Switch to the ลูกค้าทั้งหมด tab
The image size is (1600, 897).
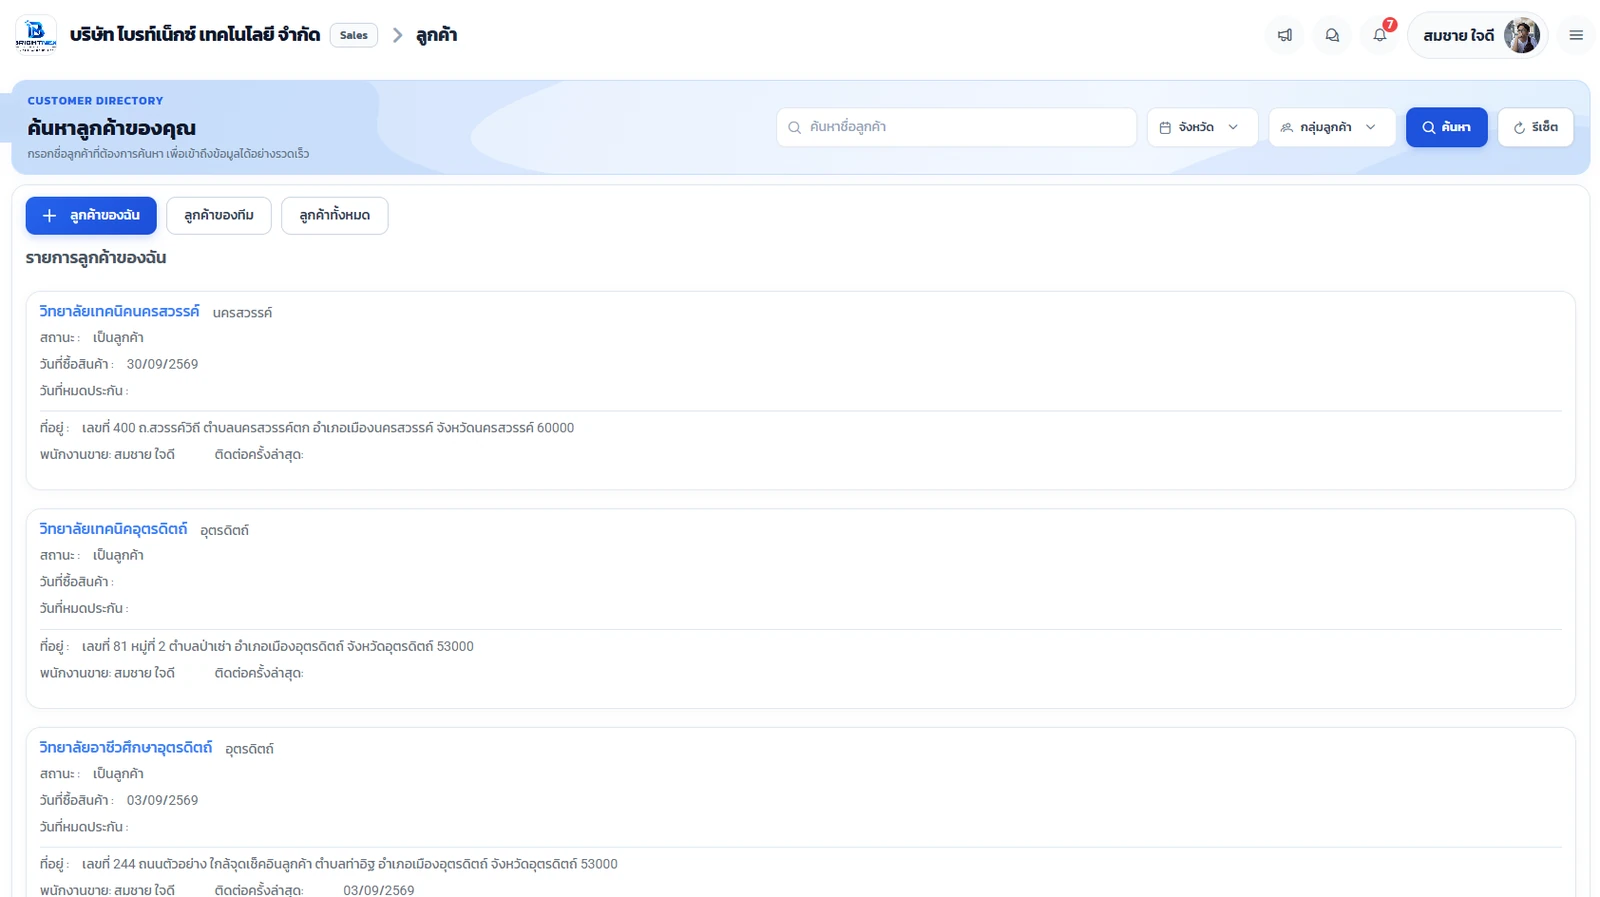click(335, 215)
